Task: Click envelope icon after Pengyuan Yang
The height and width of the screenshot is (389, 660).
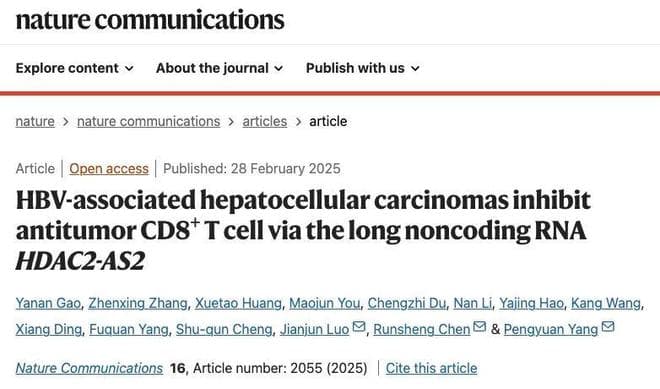Action: click(x=608, y=327)
